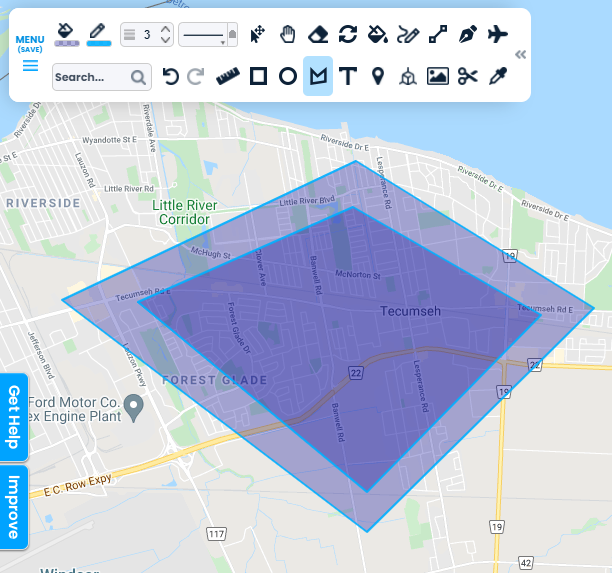
Task: Click the rotate/refresh arrows icon
Action: (348, 35)
